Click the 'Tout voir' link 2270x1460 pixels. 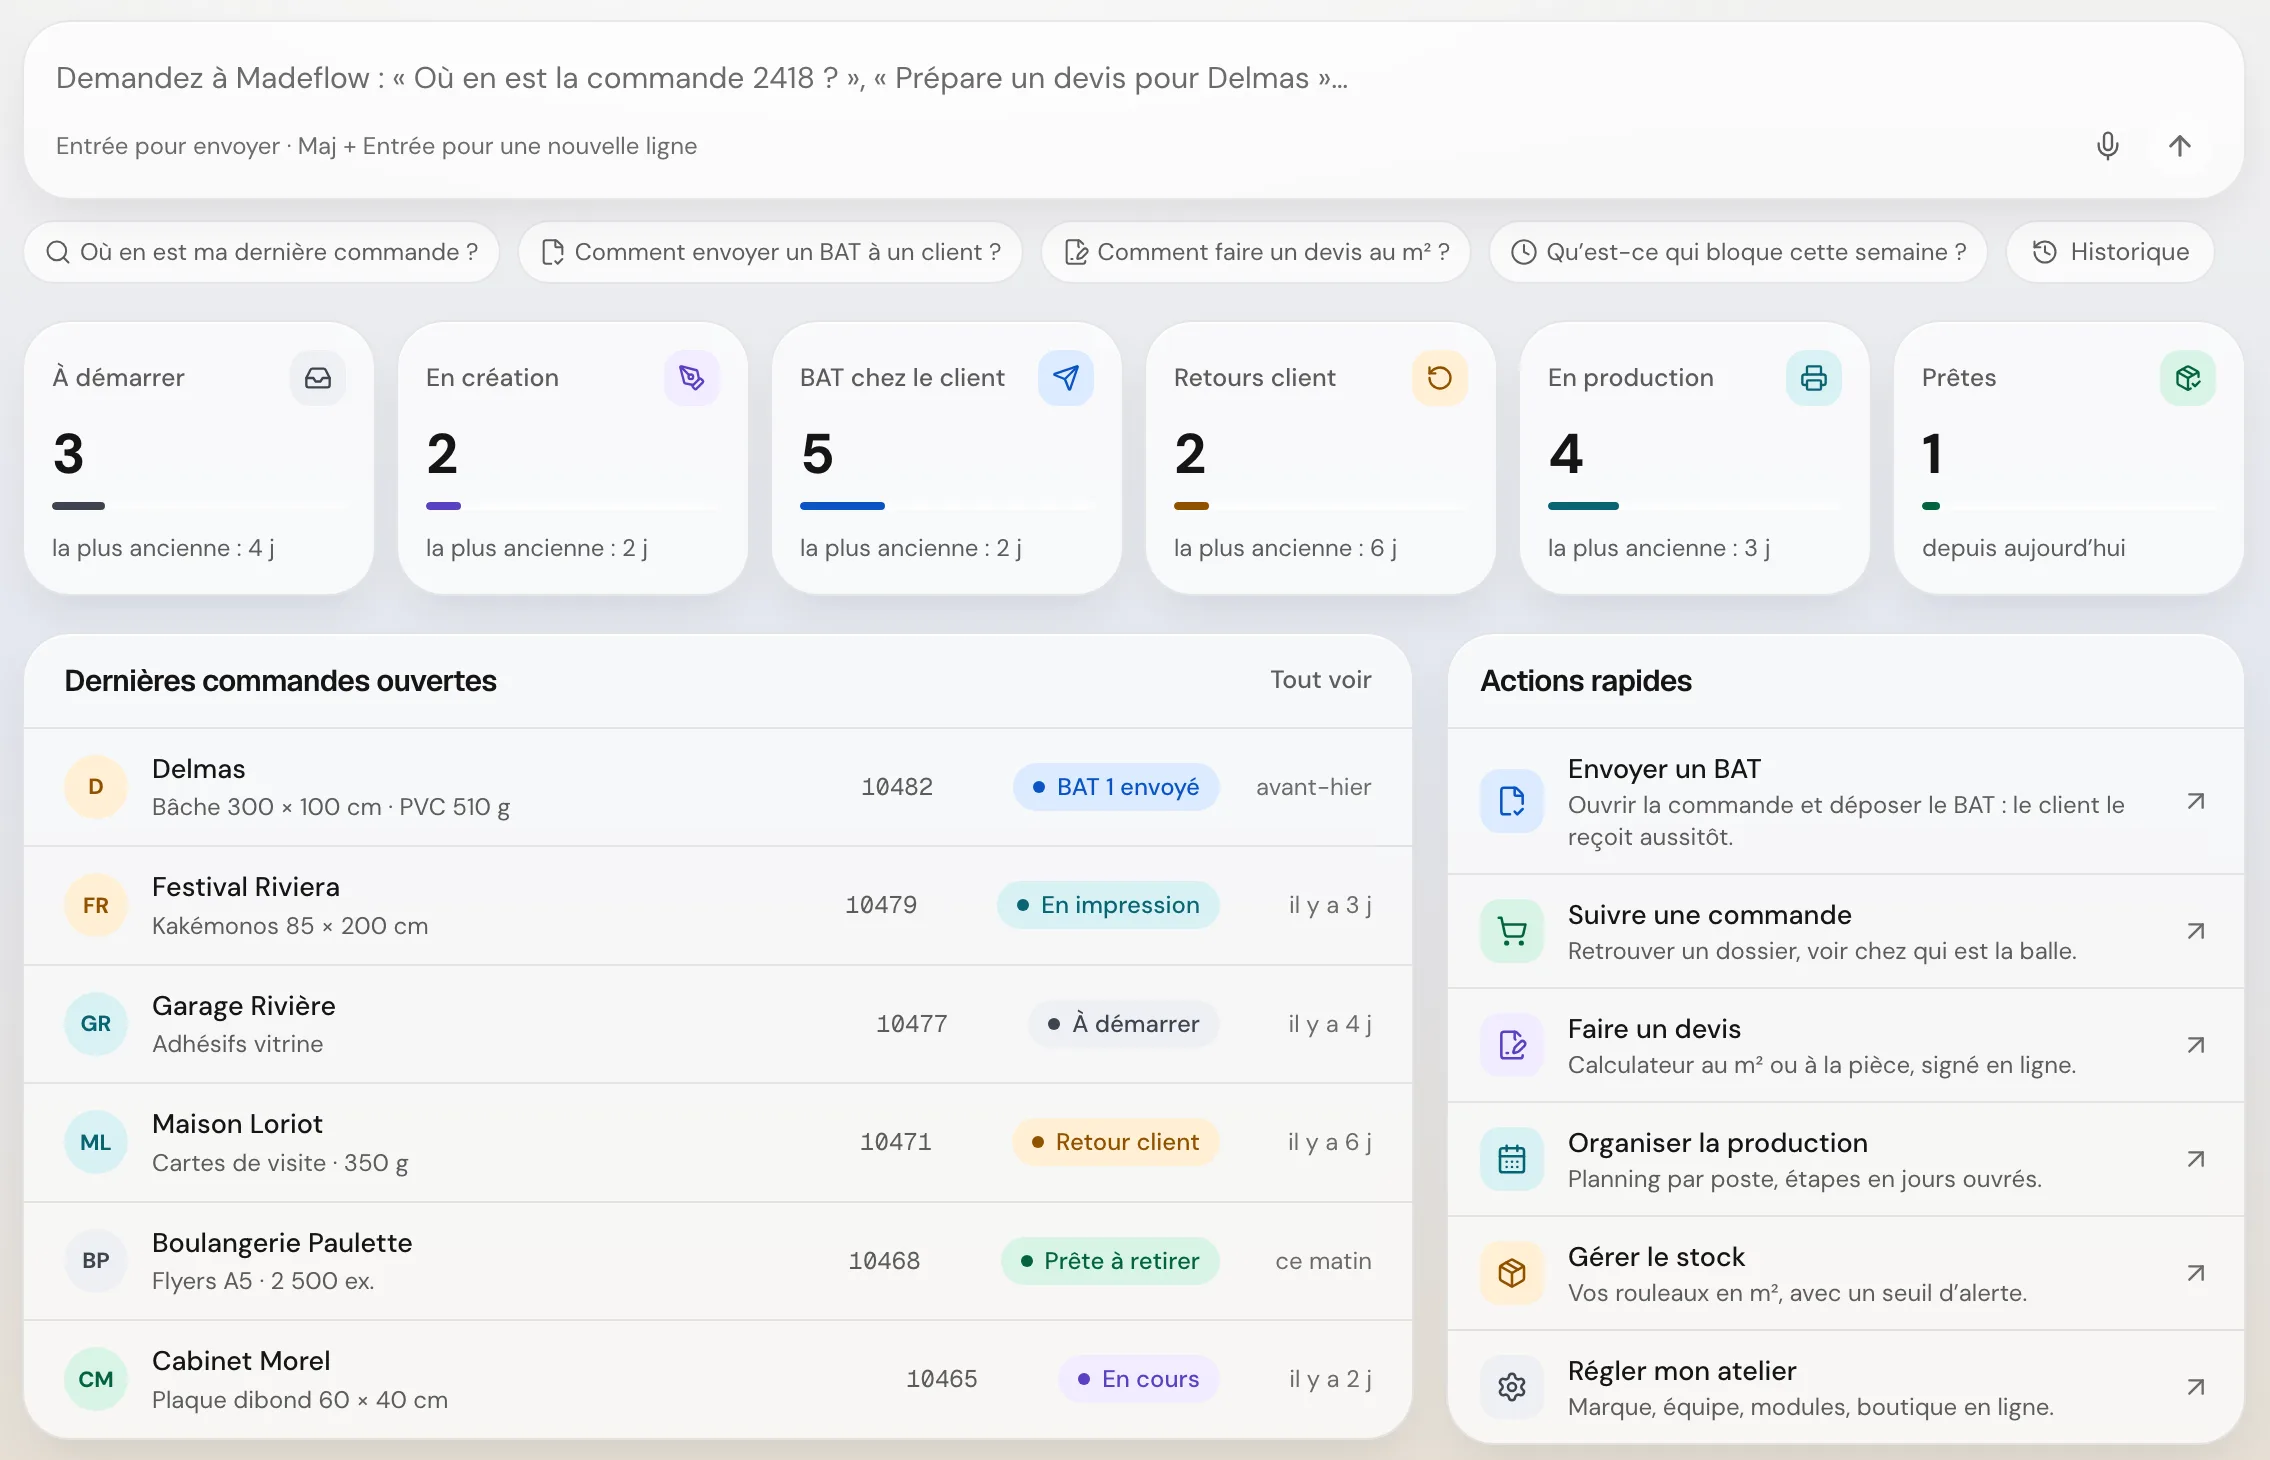click(x=1320, y=680)
